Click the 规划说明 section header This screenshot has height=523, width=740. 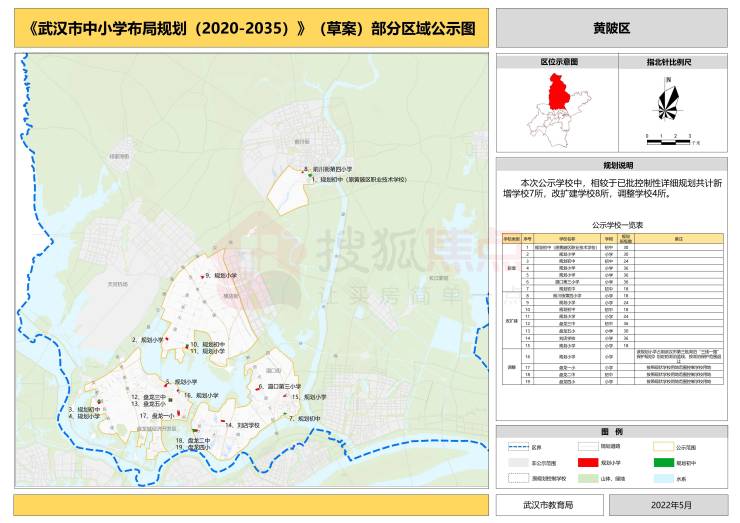pyautogui.click(x=611, y=164)
